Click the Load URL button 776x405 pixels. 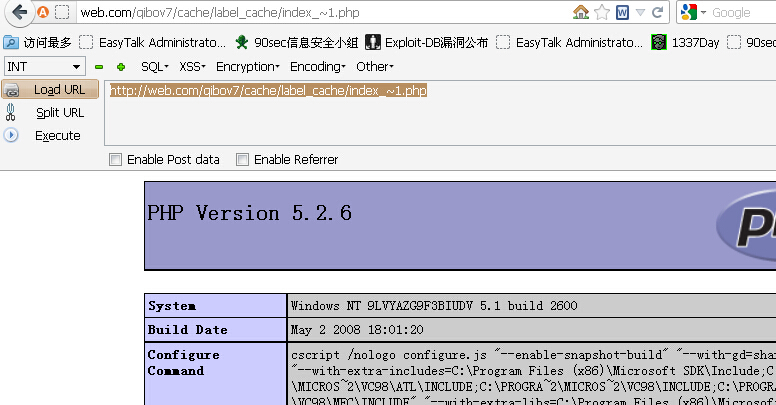pos(50,90)
